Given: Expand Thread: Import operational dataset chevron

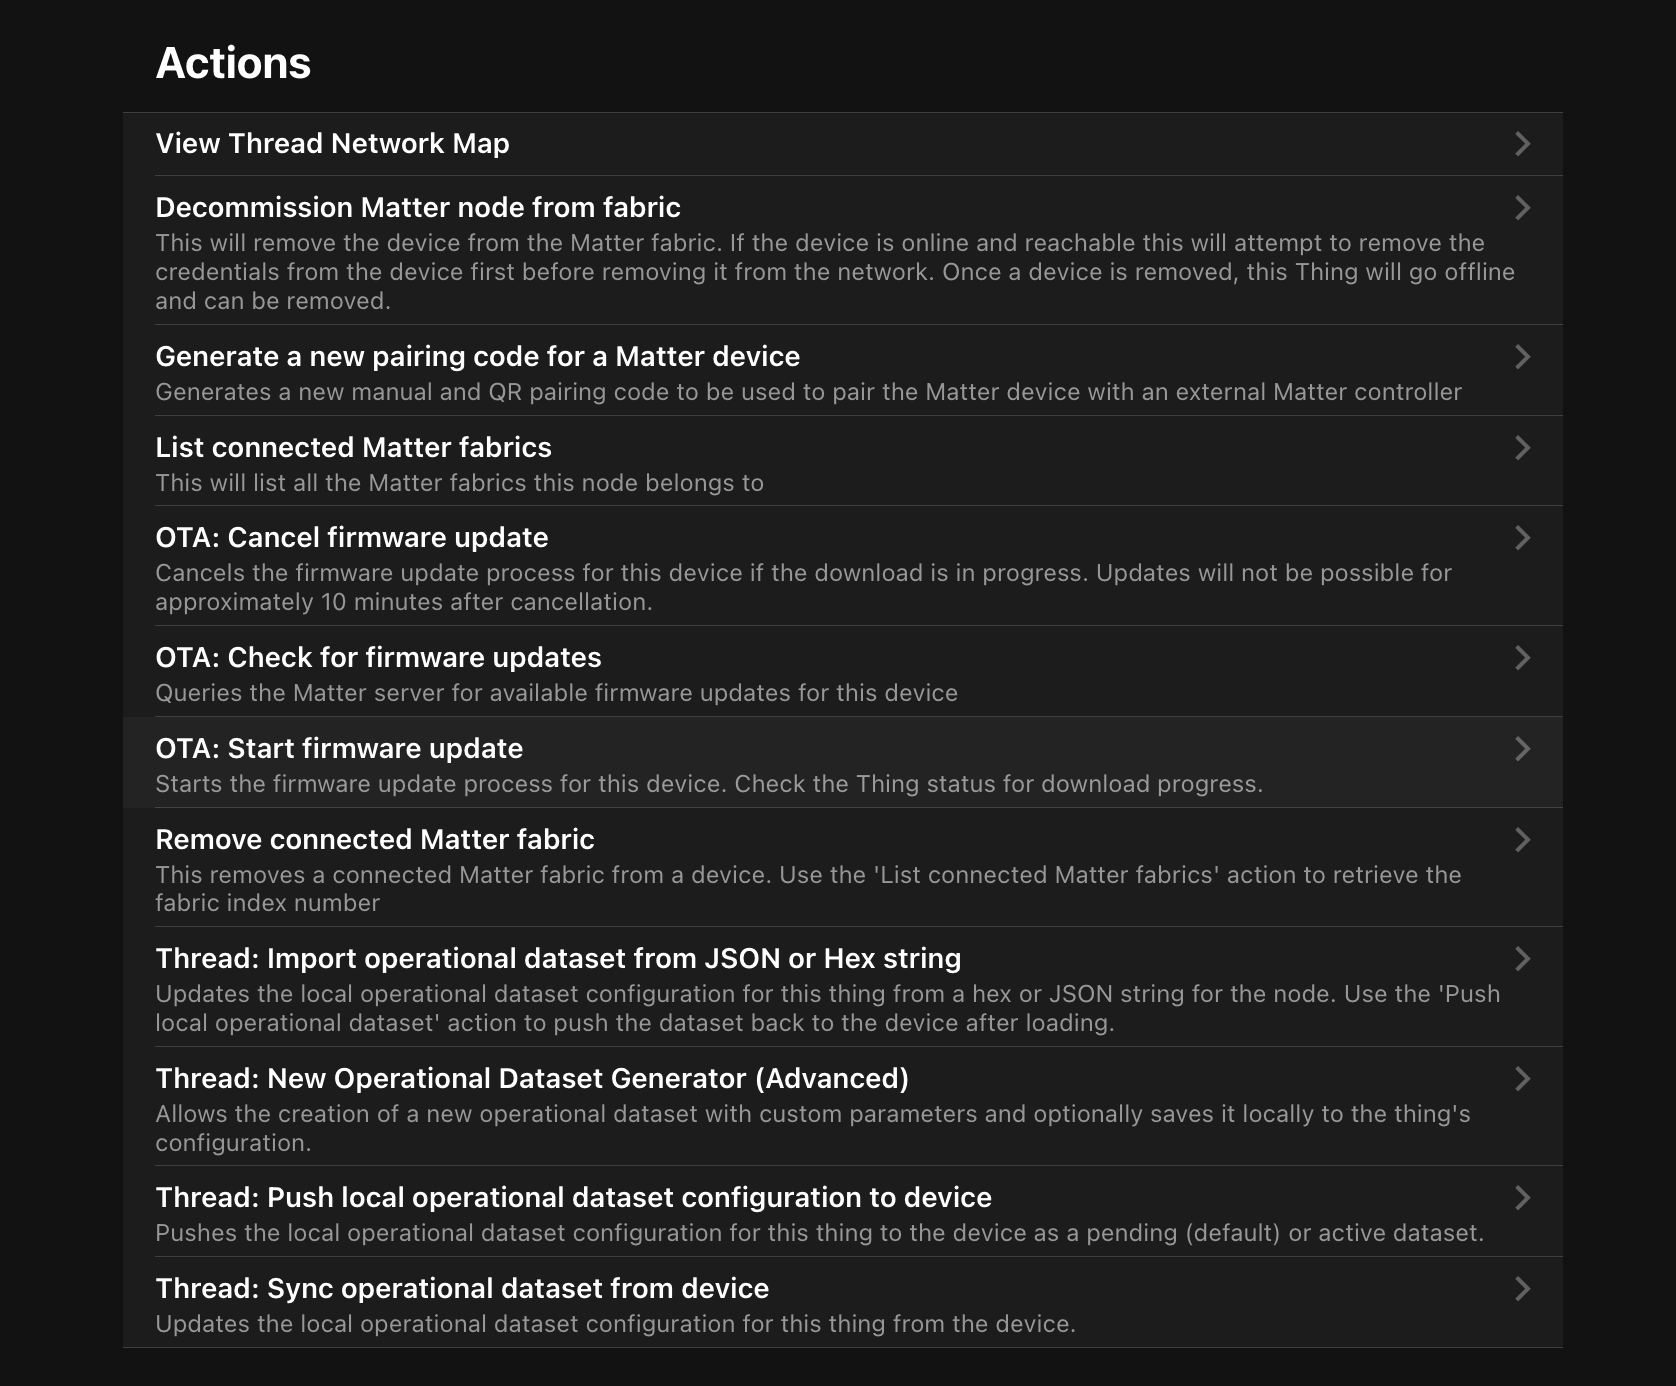Looking at the screenshot, I should (1522, 959).
